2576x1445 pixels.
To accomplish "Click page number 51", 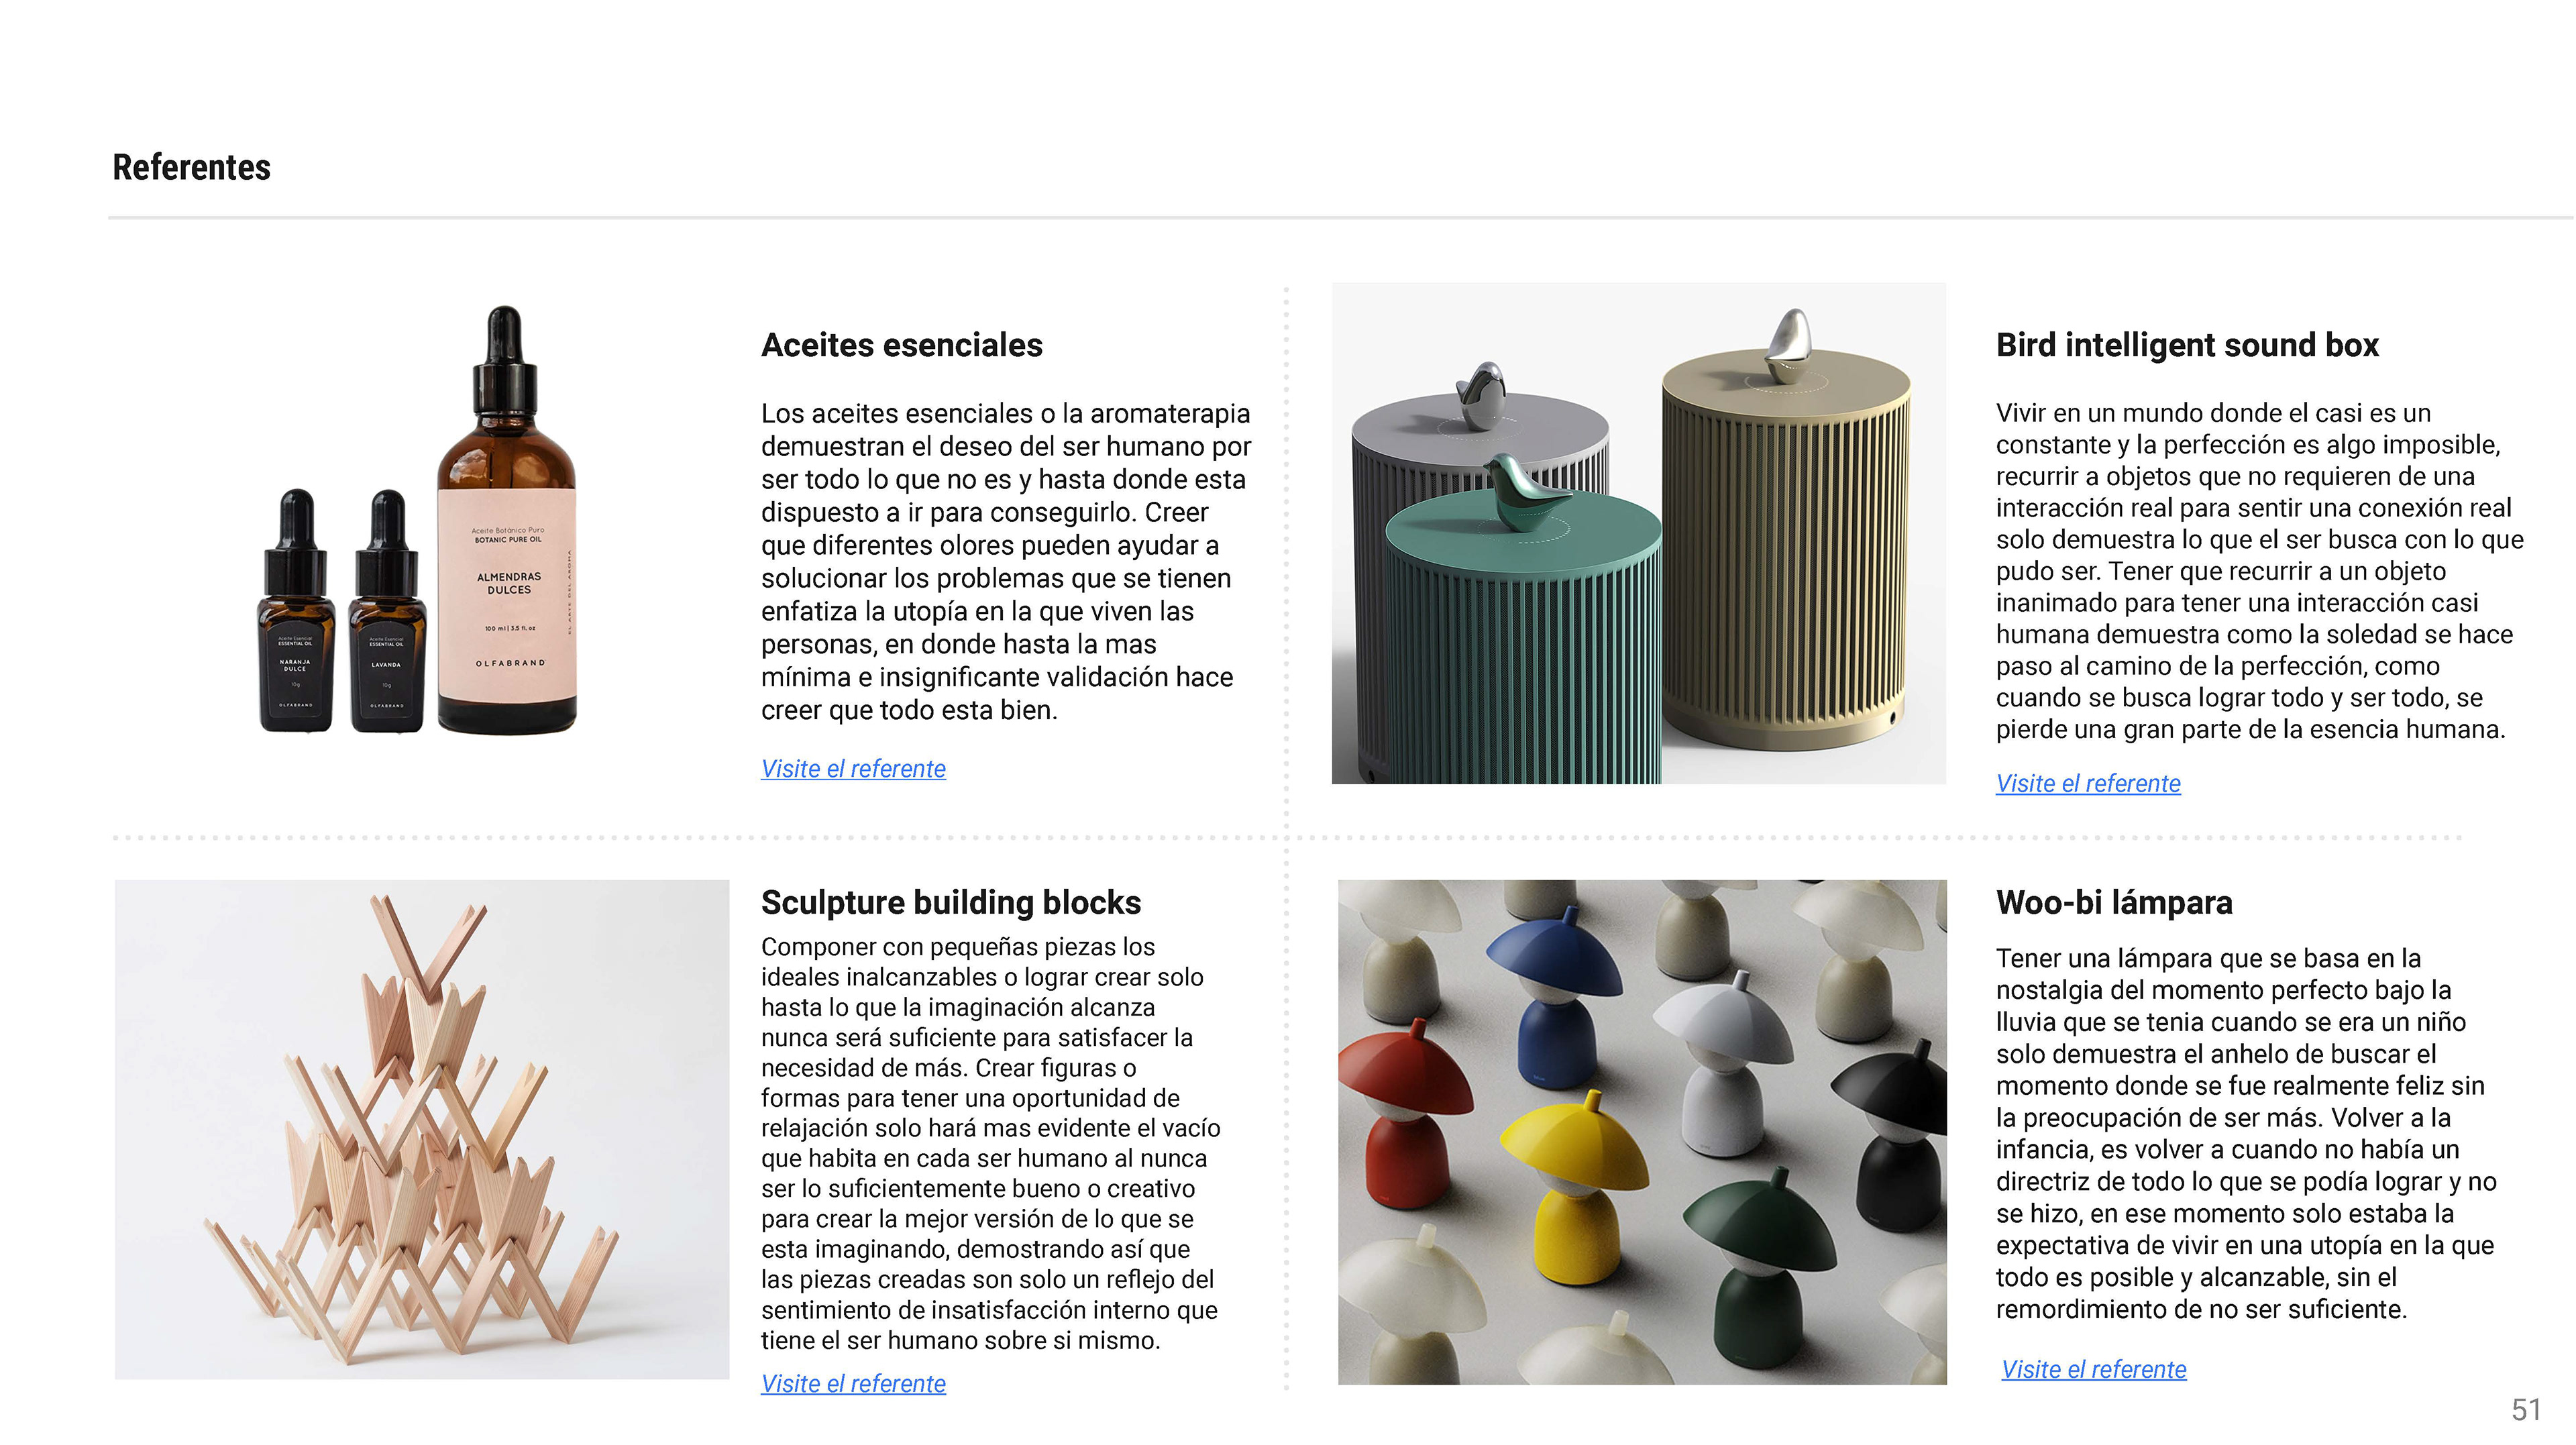I will (x=2526, y=1410).
